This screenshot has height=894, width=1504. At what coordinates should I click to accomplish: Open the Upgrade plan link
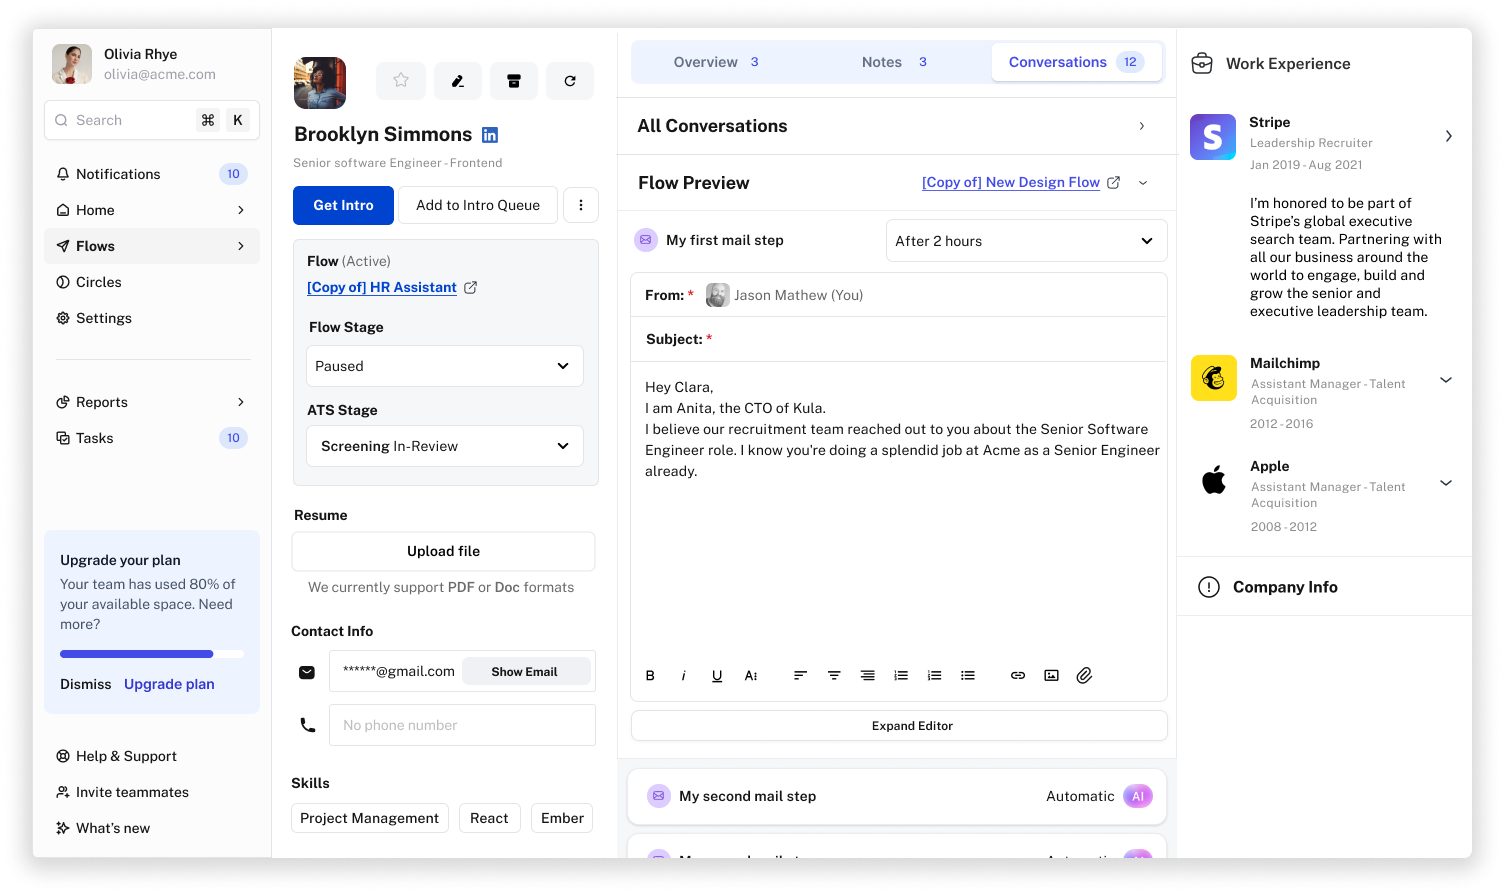(169, 684)
